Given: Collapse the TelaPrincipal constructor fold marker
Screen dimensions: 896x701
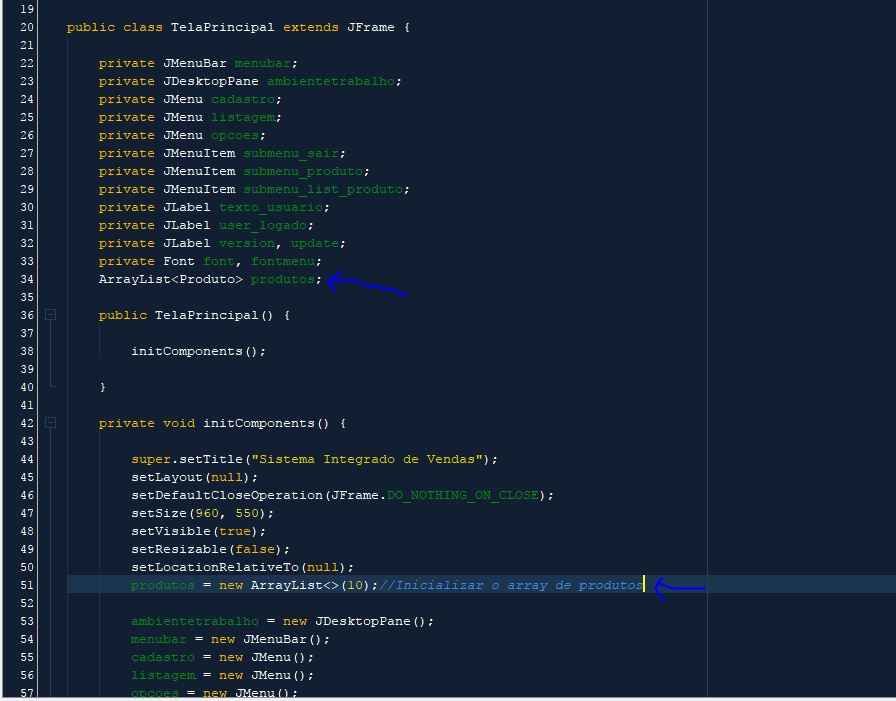Looking at the screenshot, I should [x=50, y=315].
